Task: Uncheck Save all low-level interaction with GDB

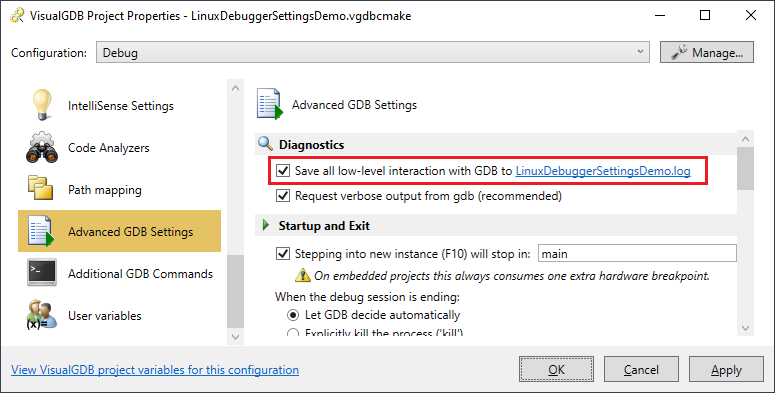Action: point(283,171)
